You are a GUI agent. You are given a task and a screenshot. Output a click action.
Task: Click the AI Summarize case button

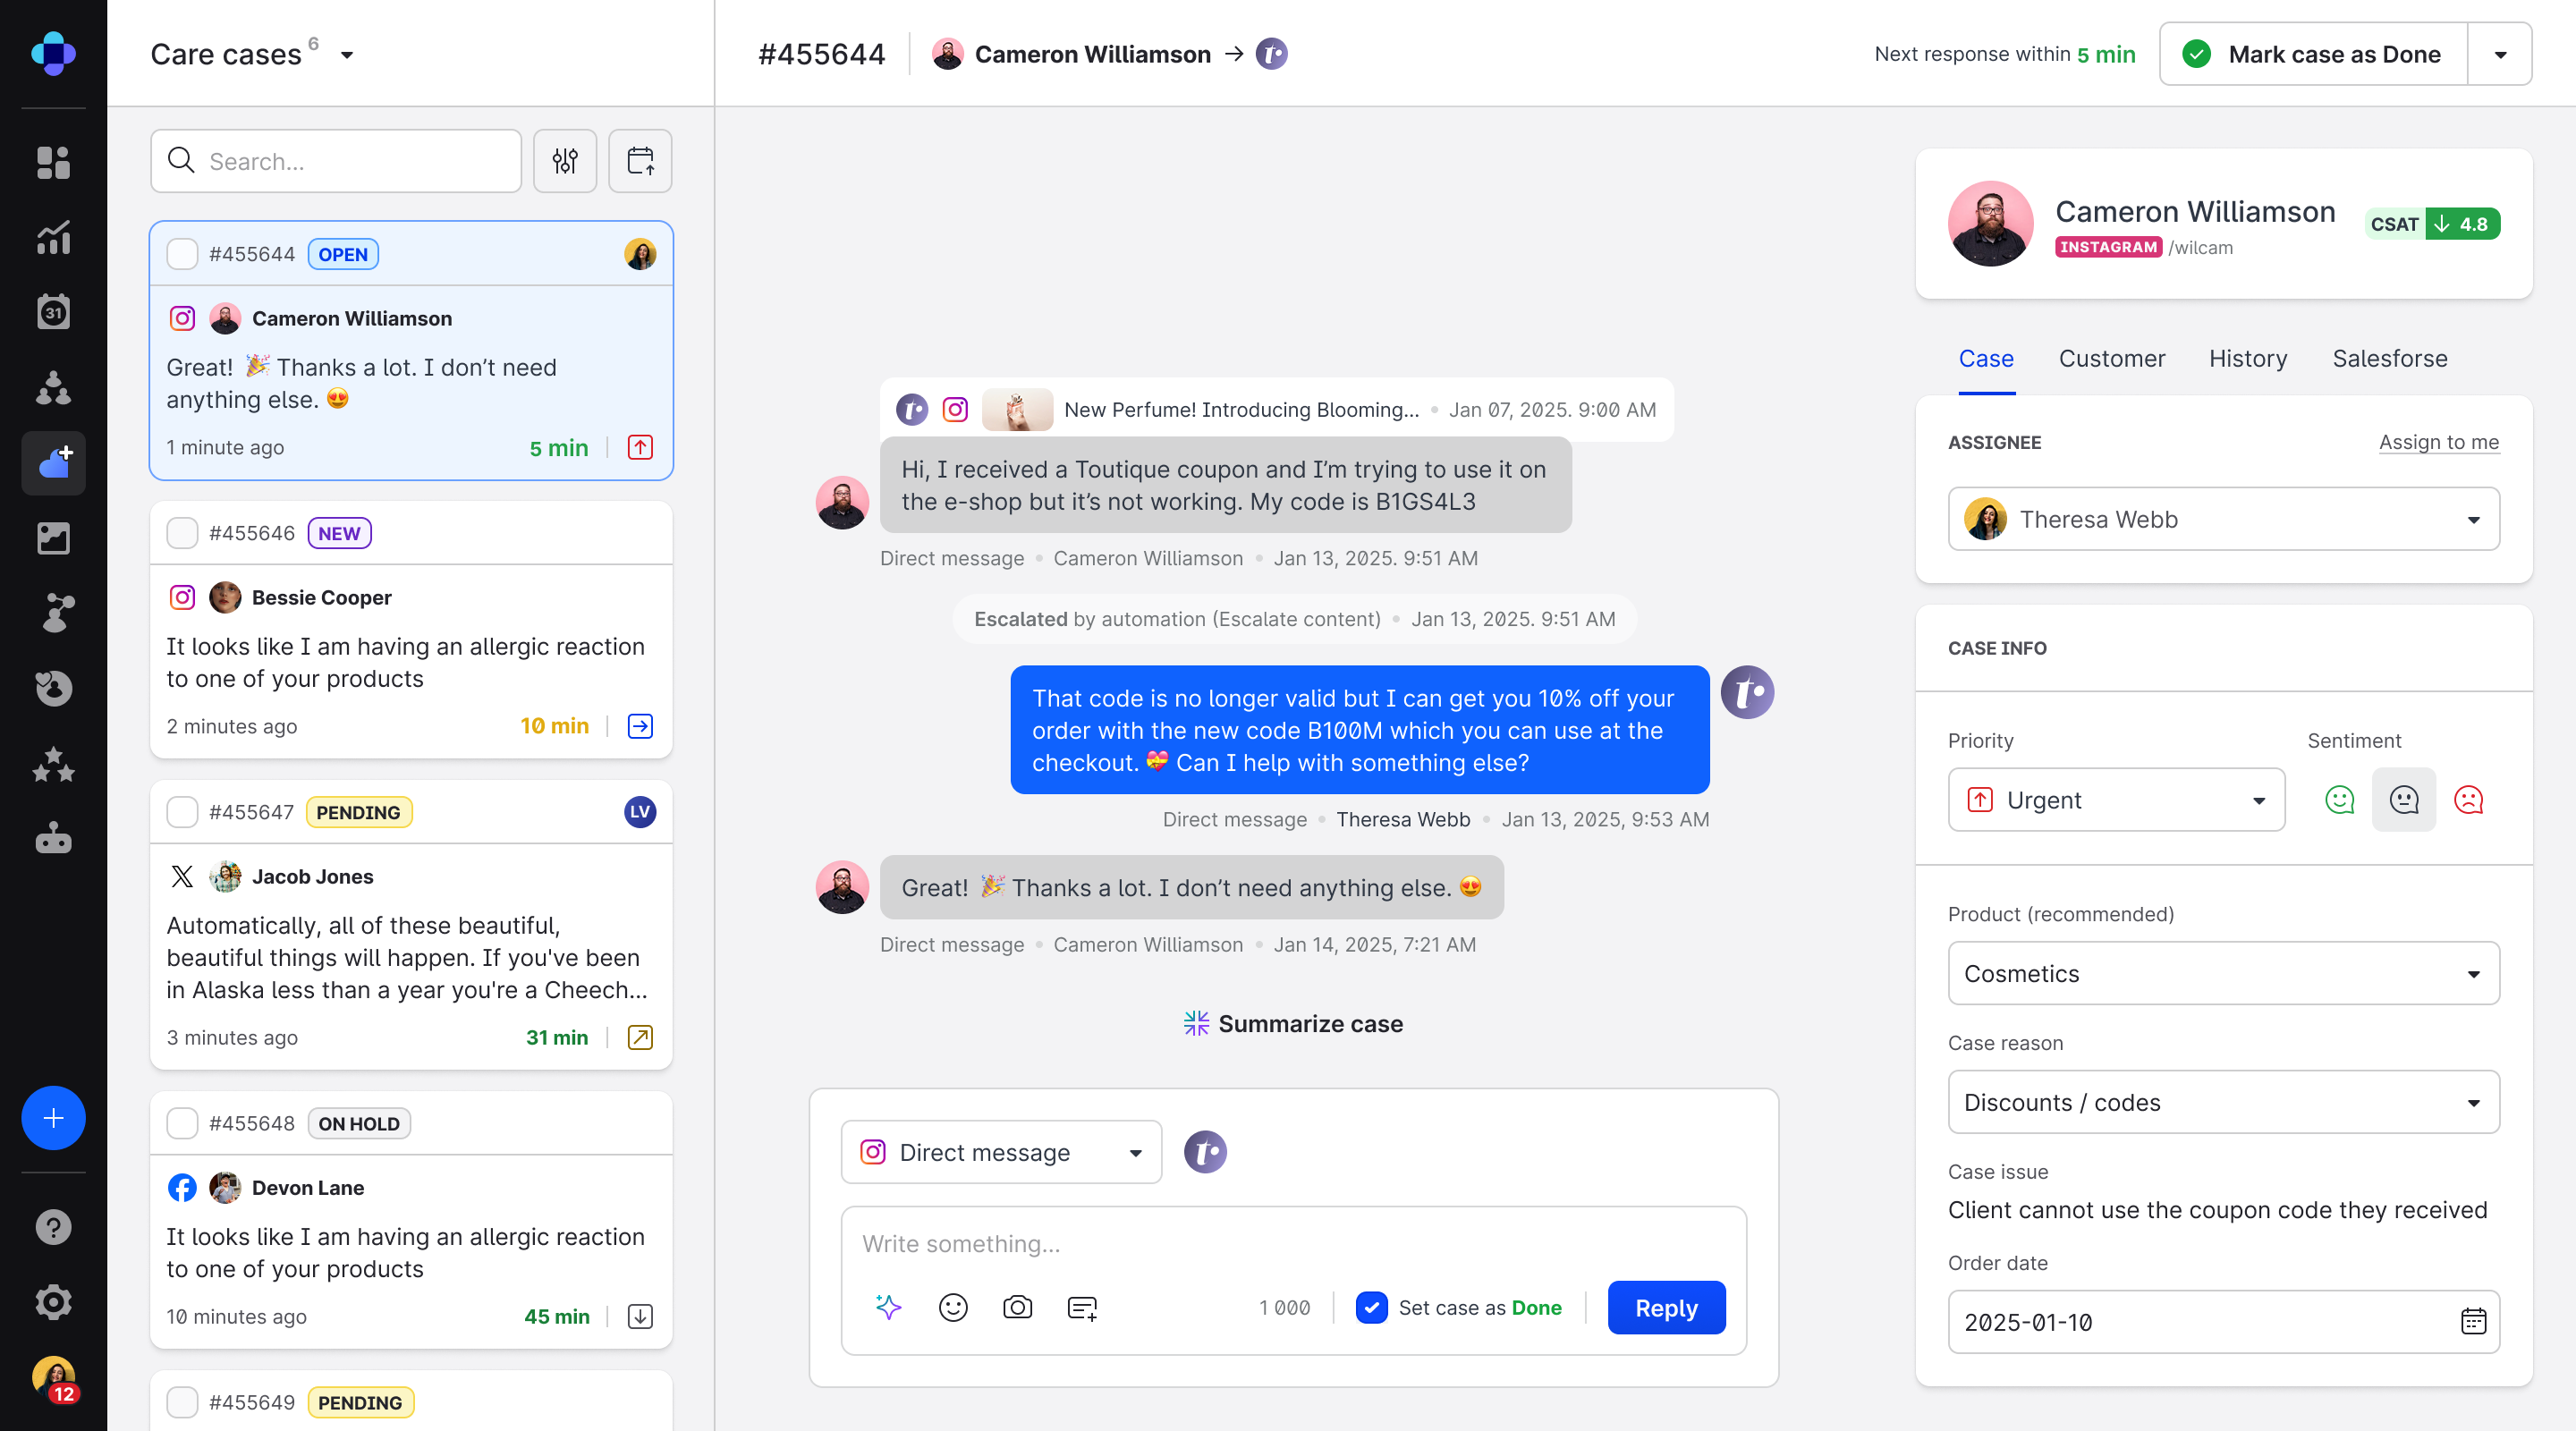(1293, 1022)
